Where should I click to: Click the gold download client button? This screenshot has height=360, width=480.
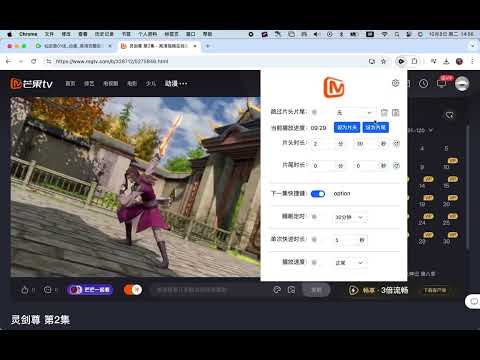[x=435, y=290]
